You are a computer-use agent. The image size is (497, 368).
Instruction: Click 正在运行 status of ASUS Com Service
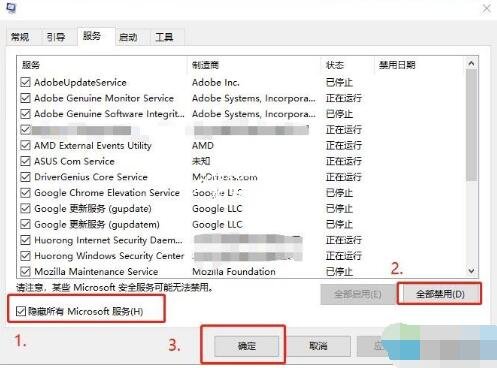click(344, 161)
